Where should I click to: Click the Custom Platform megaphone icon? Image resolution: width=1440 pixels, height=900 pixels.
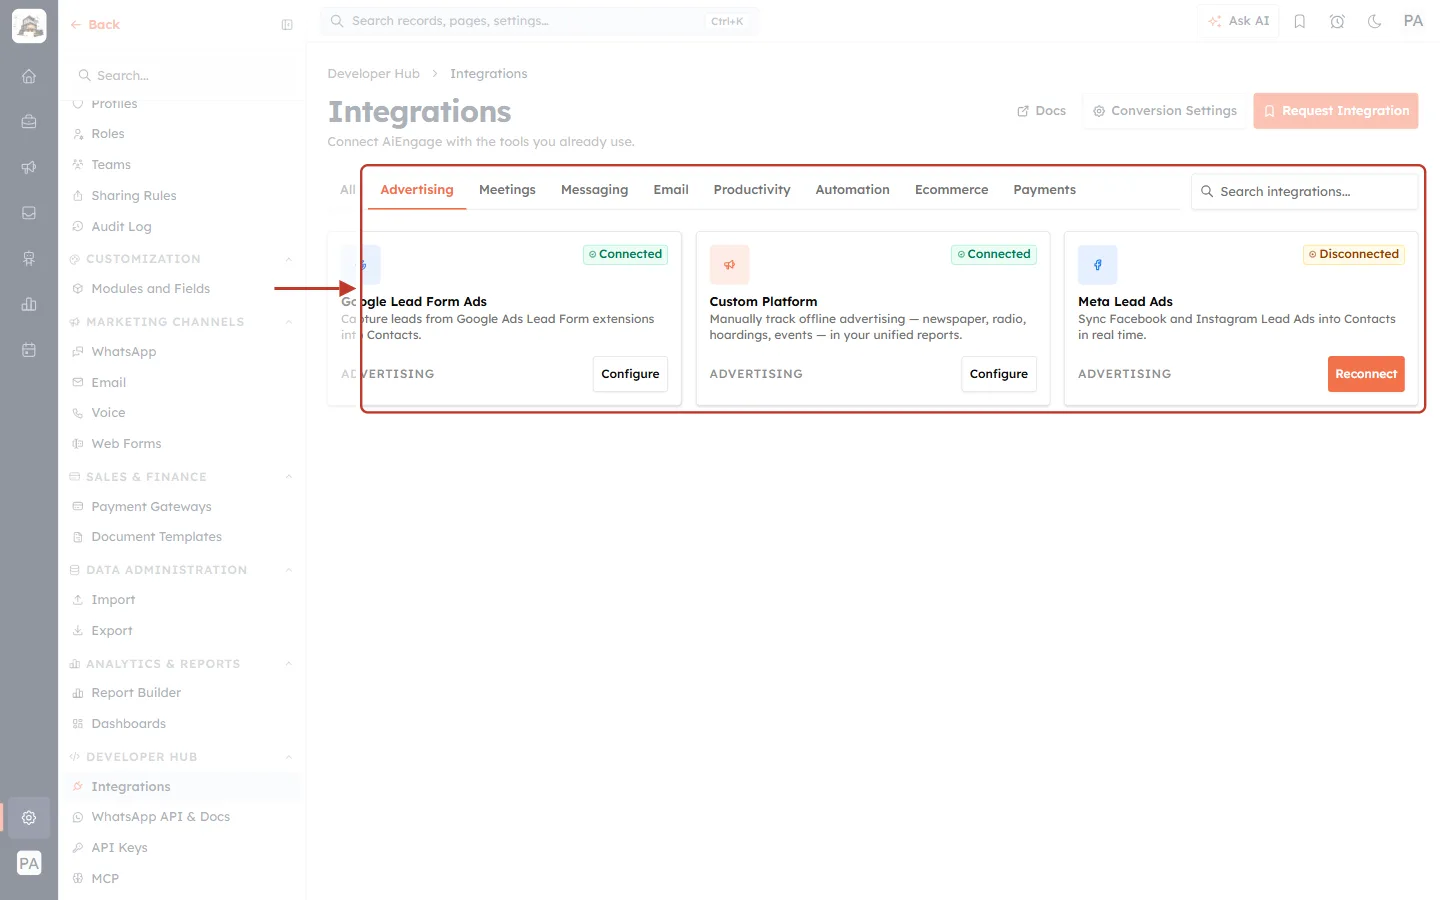(729, 265)
